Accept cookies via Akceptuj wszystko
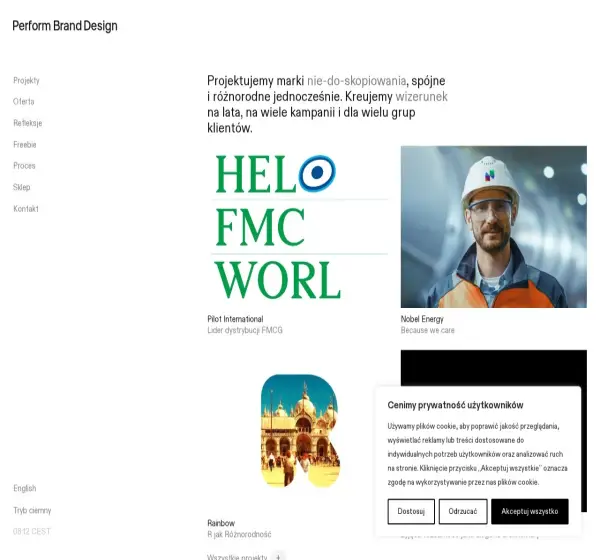The image size is (600, 560). pyautogui.click(x=530, y=511)
